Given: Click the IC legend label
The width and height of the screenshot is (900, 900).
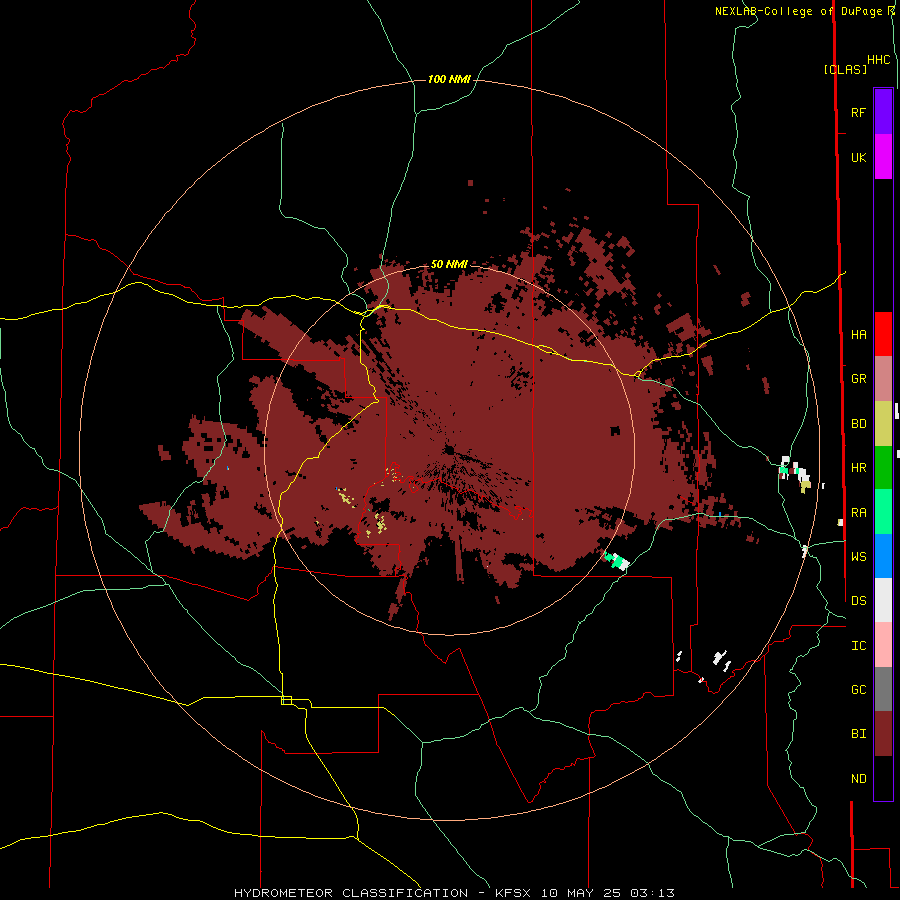Looking at the screenshot, I should point(859,646).
